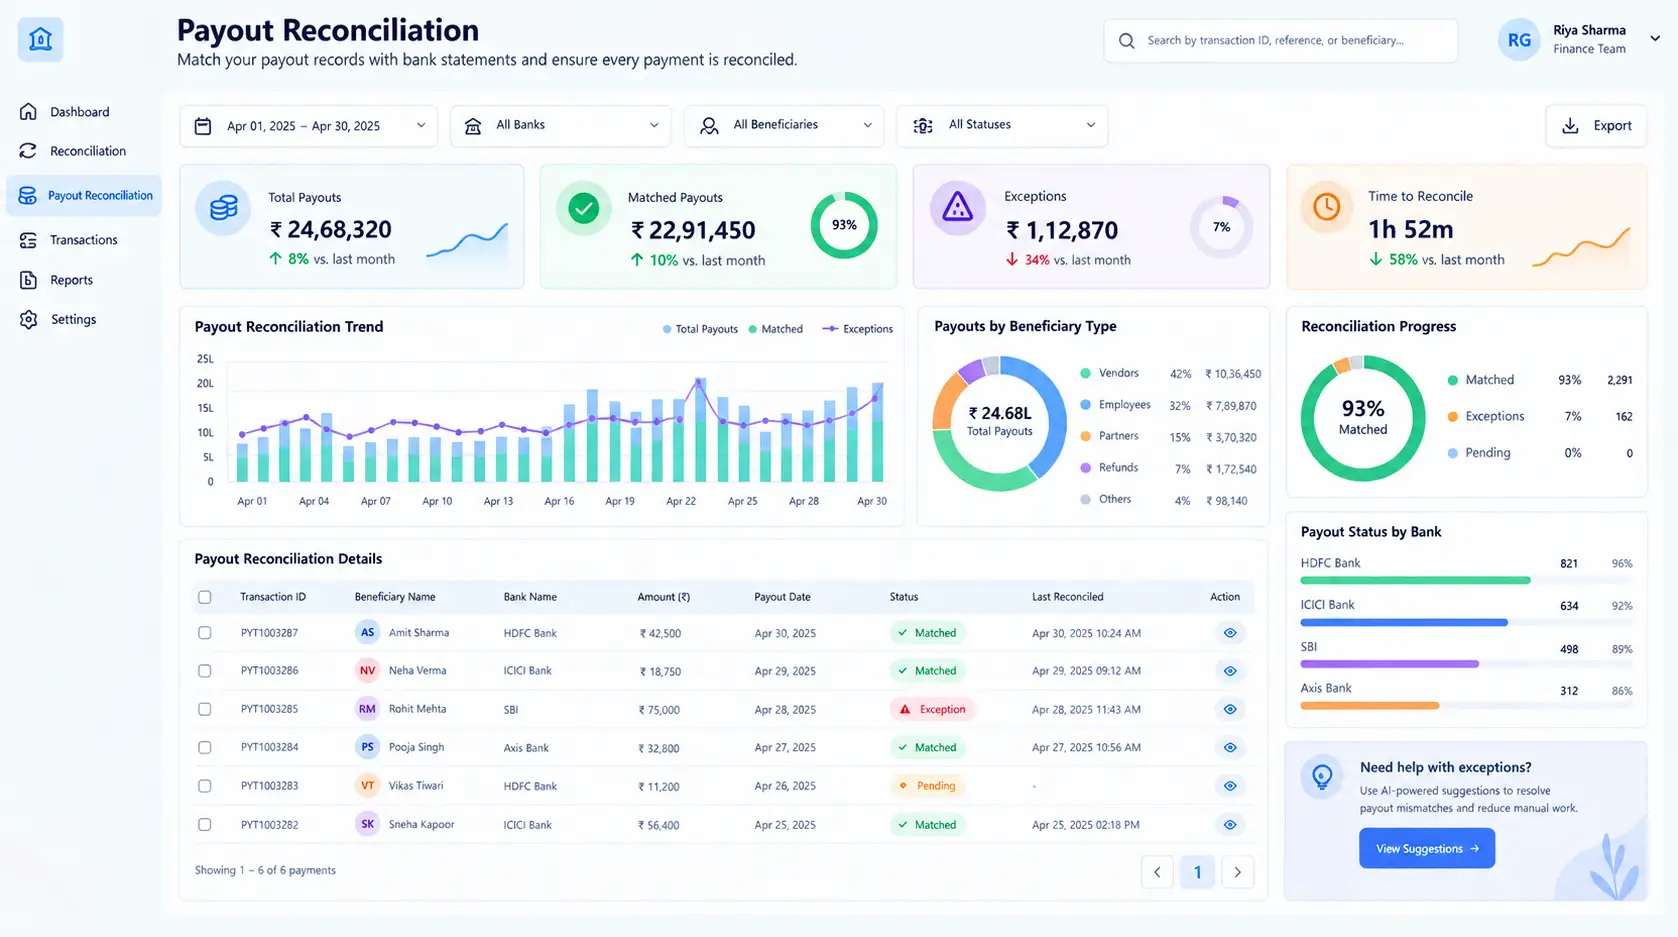Click the home logo icon in sidebar
This screenshot has height=937, width=1678.
coord(40,40)
